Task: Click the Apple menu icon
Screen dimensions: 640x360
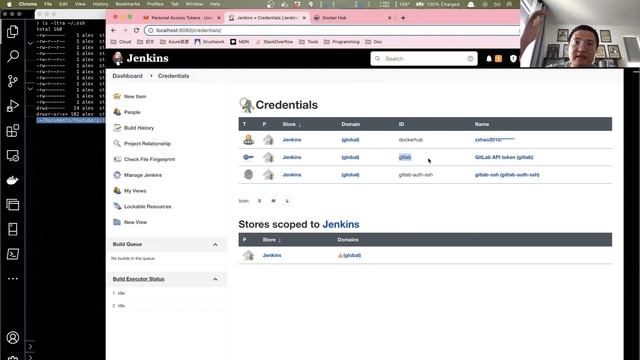Action: [9, 4]
